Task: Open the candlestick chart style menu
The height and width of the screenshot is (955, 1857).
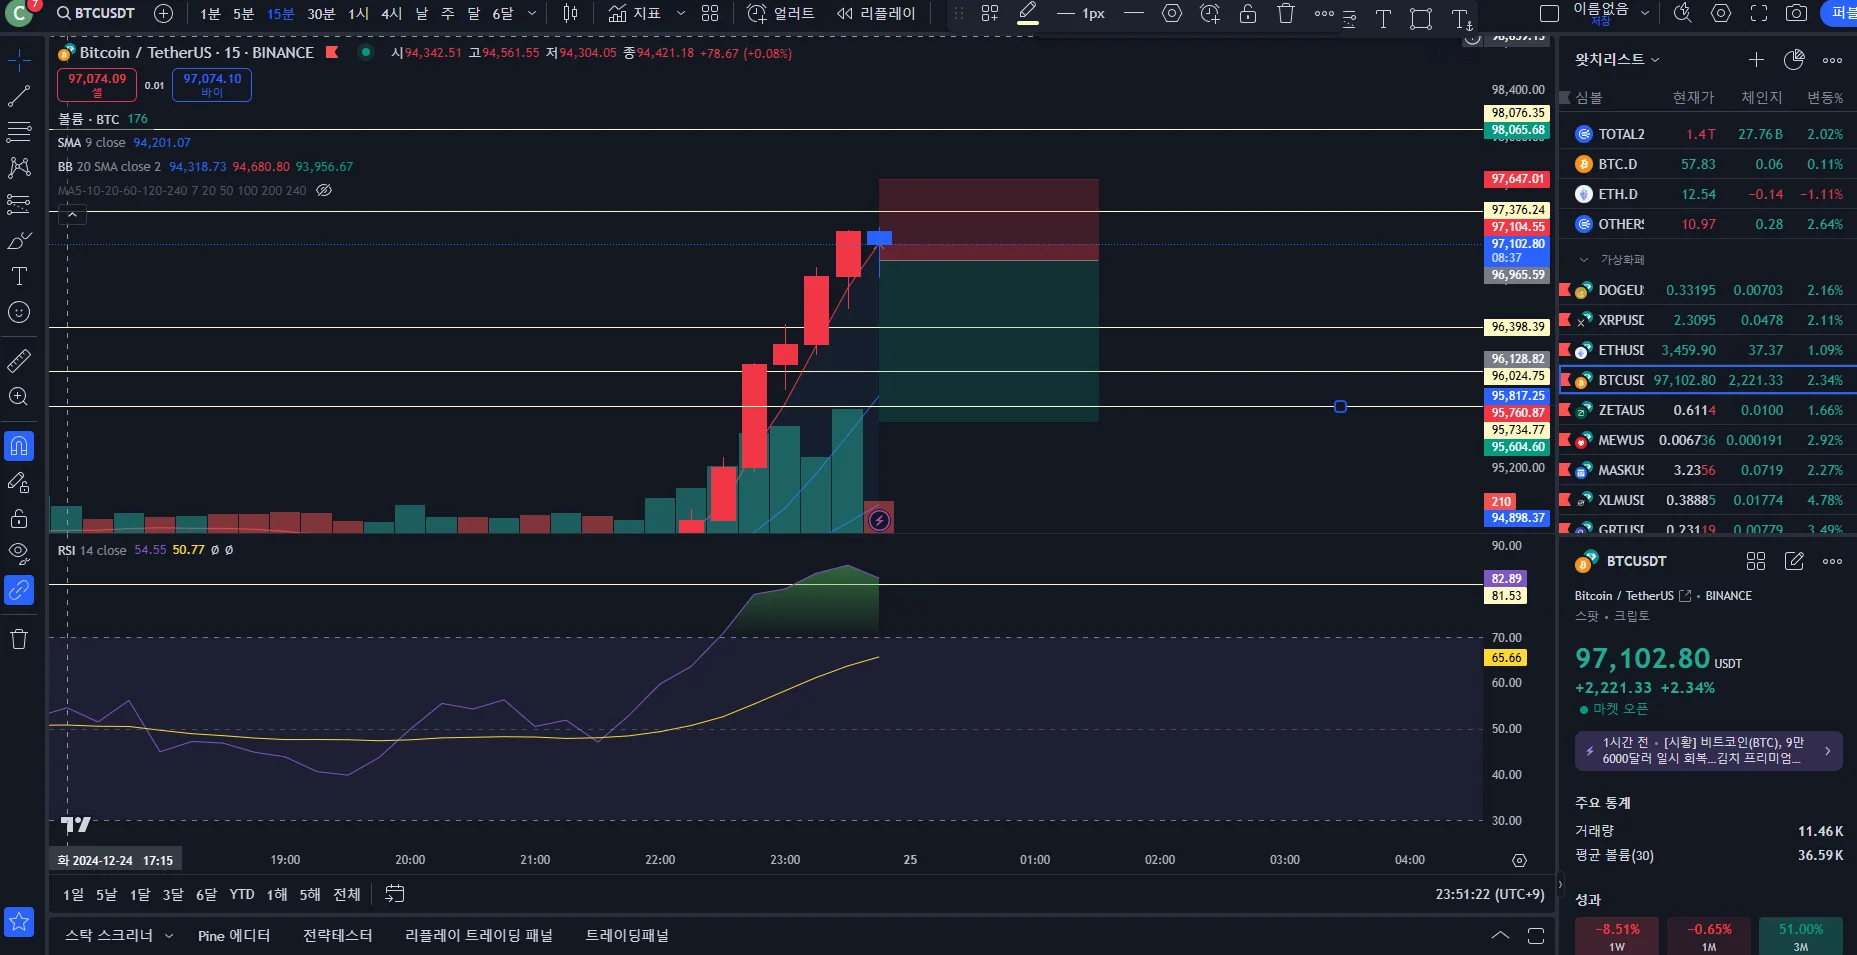Action: tap(570, 13)
